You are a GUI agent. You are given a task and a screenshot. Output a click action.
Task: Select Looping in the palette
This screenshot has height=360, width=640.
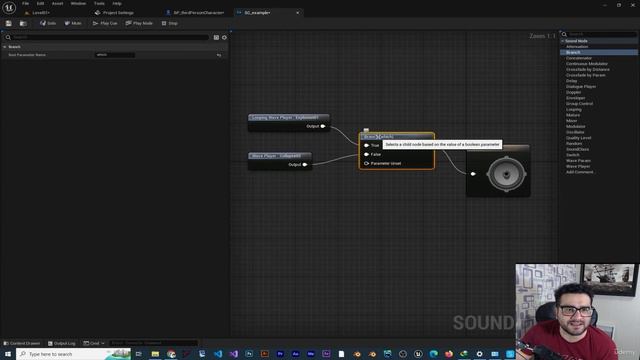coord(573,109)
